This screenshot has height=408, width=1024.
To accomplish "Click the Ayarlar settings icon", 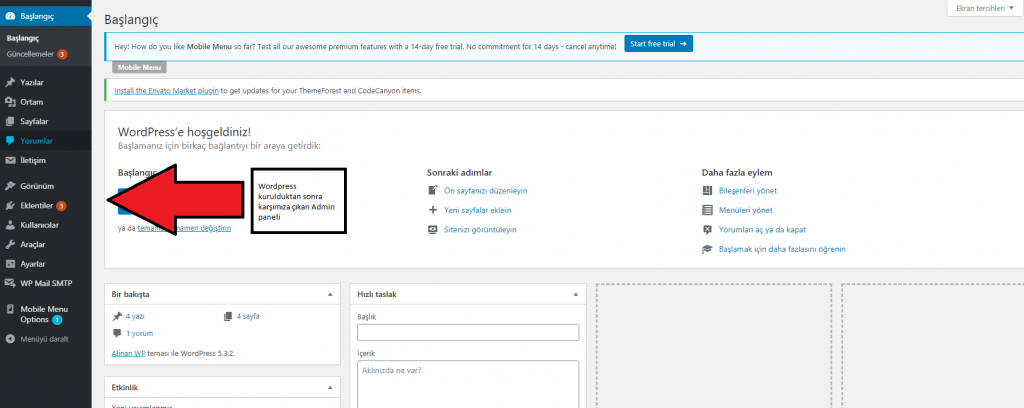I will click(x=10, y=264).
